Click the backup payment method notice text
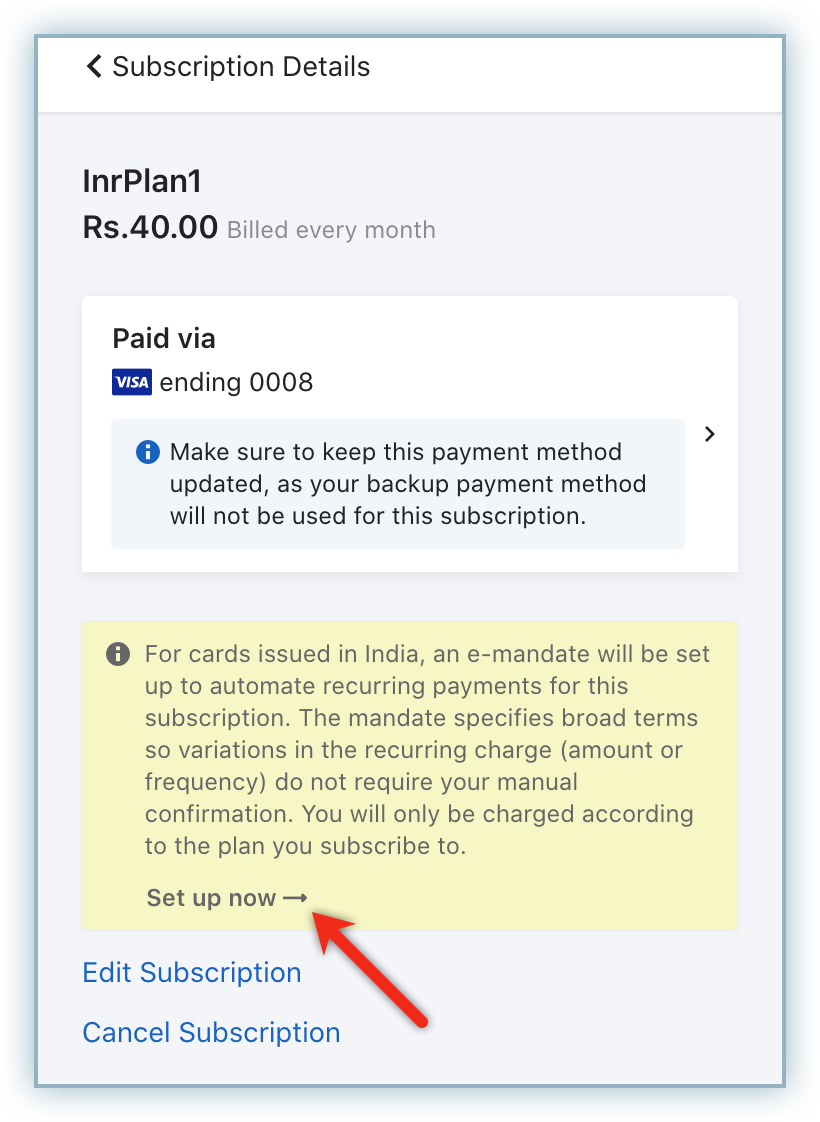 coord(410,485)
